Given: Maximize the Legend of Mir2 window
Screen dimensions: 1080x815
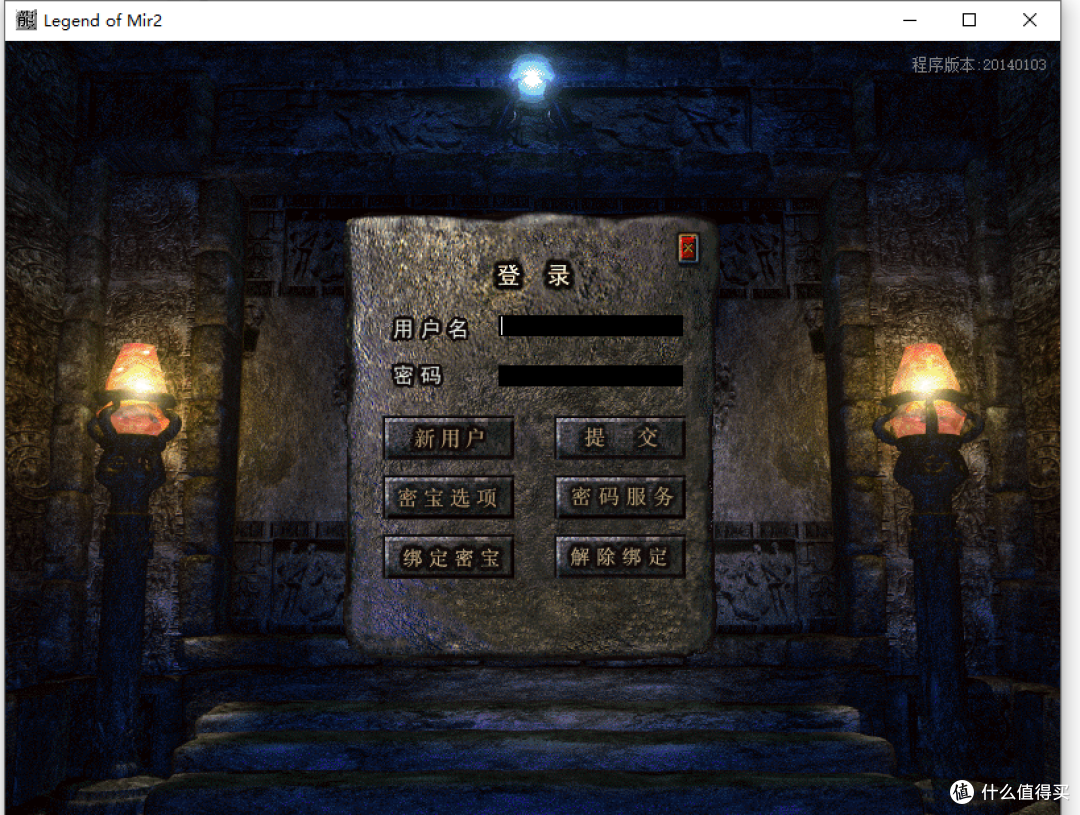Looking at the screenshot, I should point(969,20).
